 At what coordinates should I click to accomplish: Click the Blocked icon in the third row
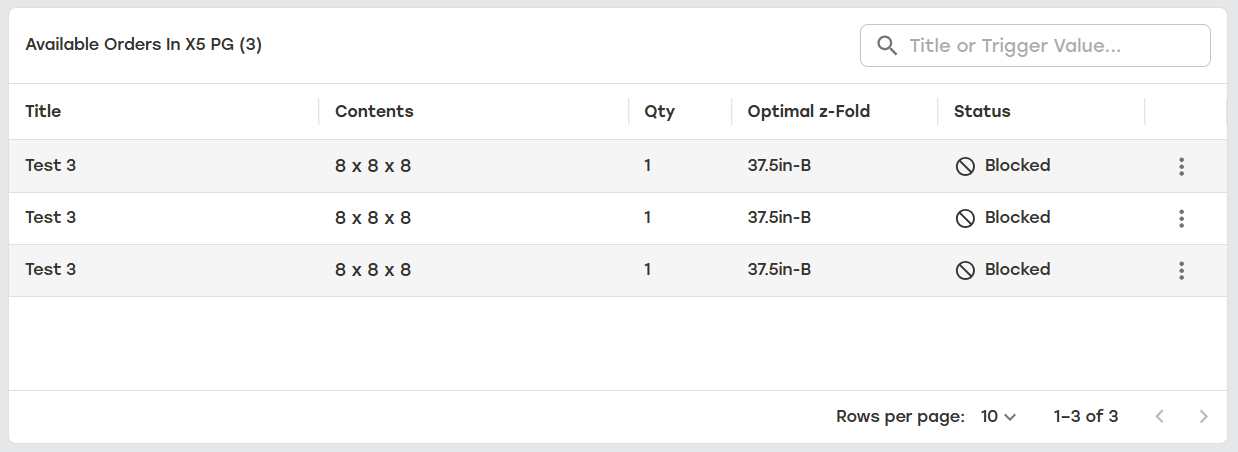pos(965,270)
